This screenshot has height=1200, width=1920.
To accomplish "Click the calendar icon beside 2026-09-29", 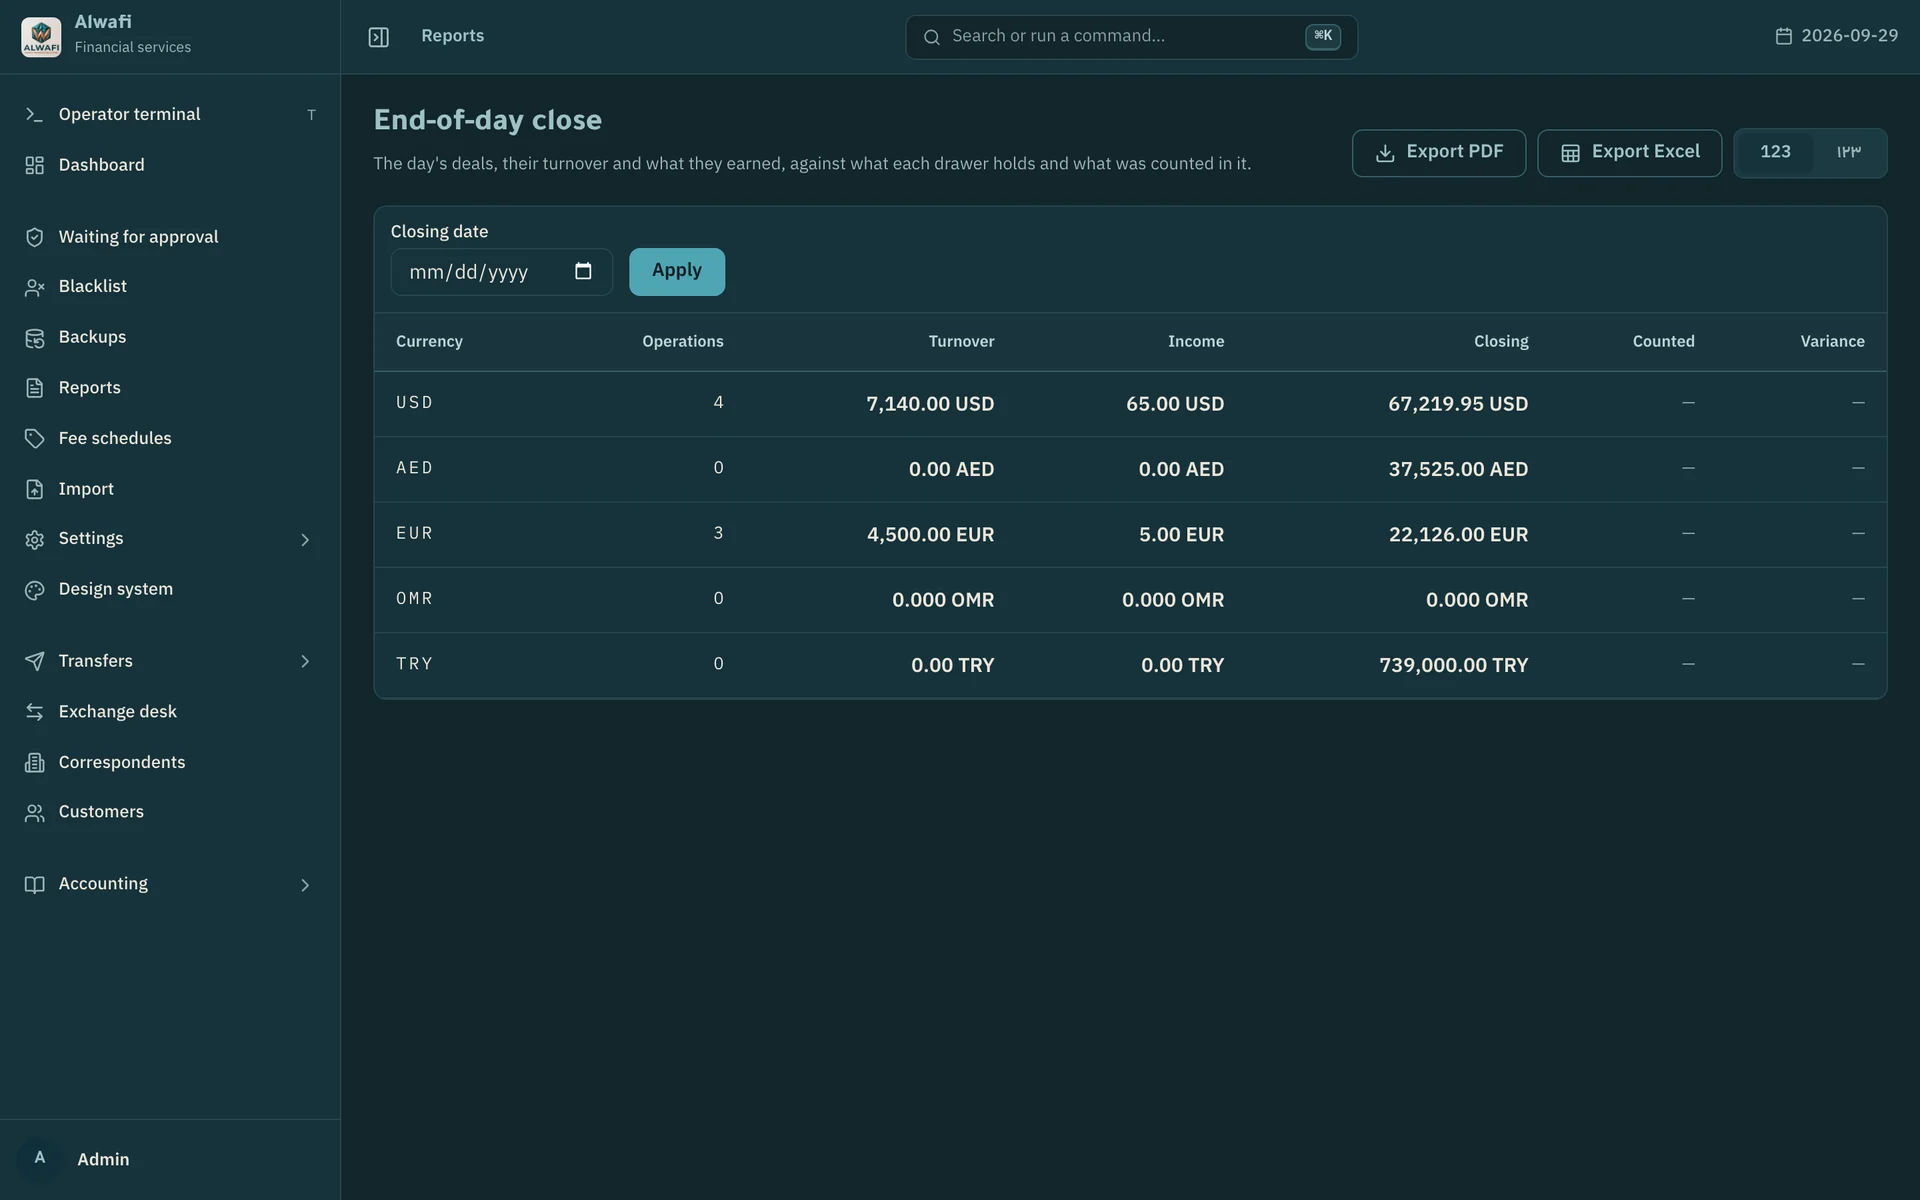I will (x=1783, y=36).
